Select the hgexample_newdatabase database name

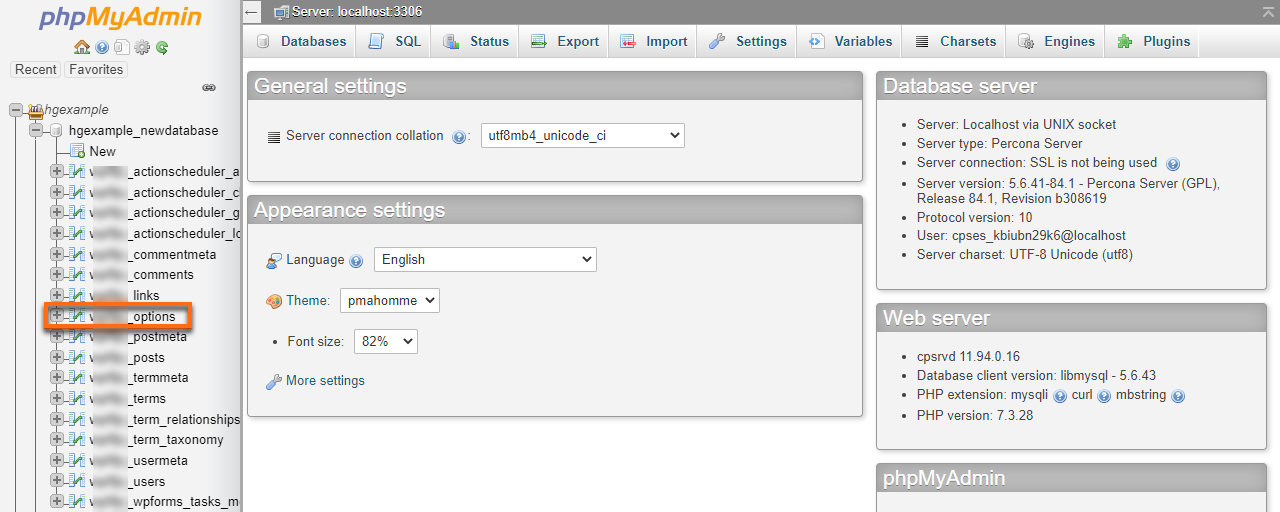point(143,130)
